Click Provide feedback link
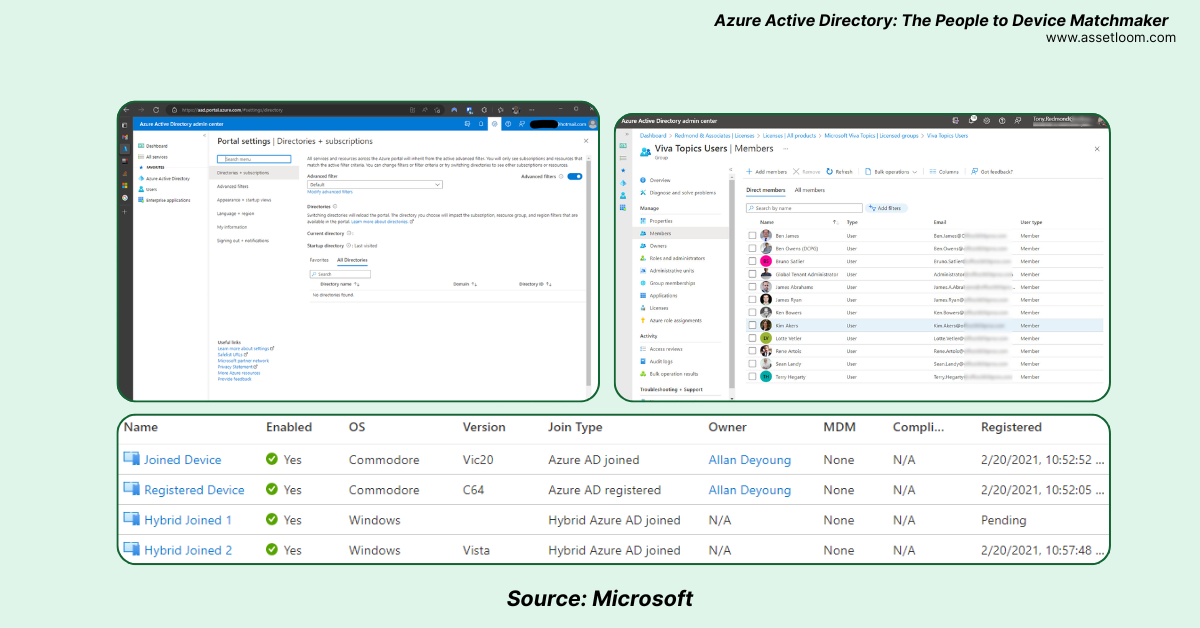The width and height of the screenshot is (1200, 628). tap(233, 378)
